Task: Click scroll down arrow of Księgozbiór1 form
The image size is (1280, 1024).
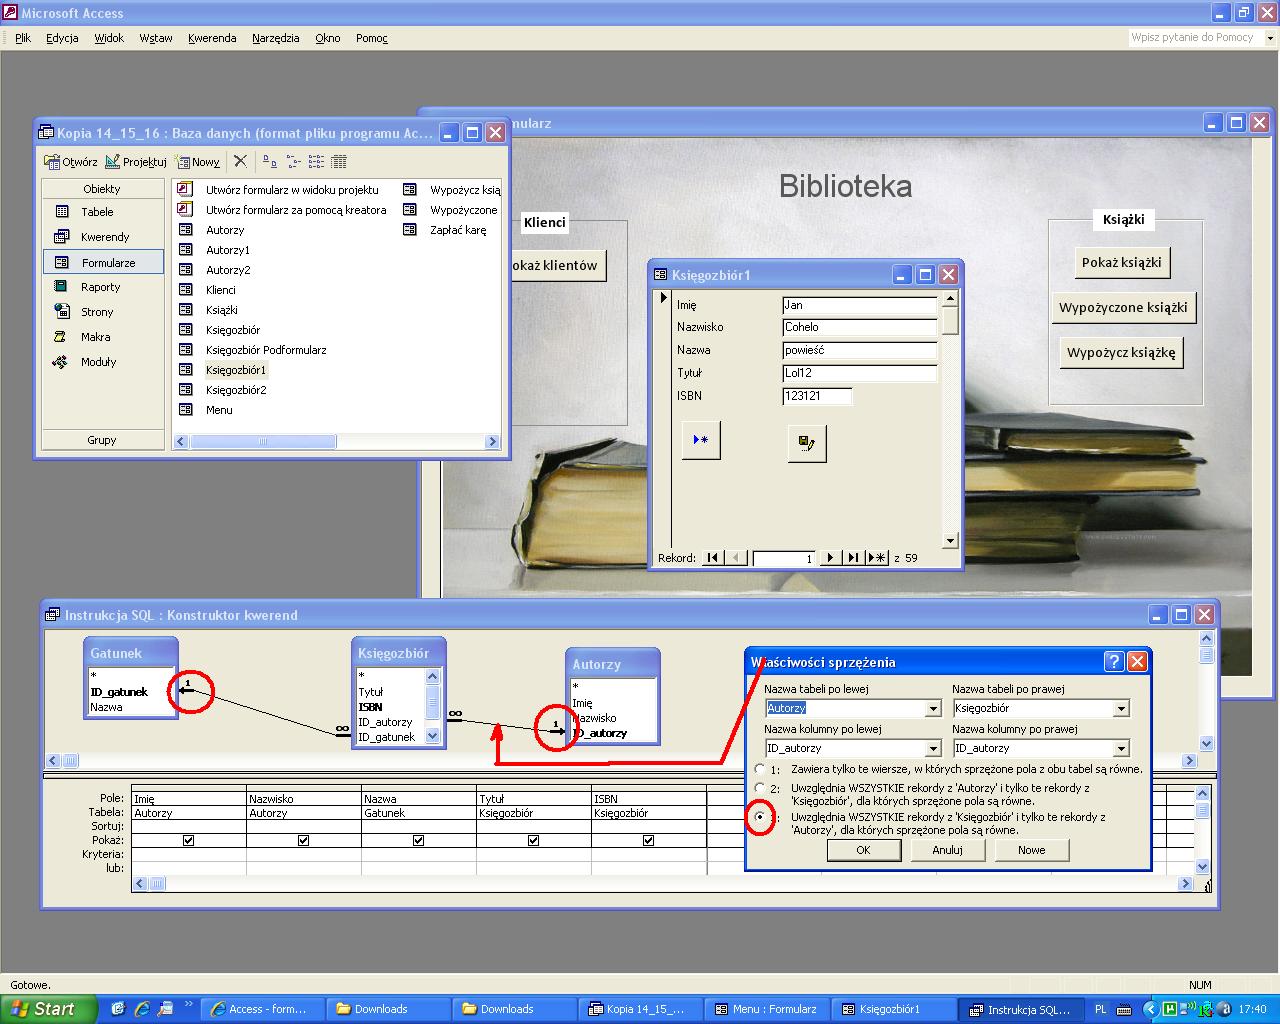Action: click(x=950, y=541)
